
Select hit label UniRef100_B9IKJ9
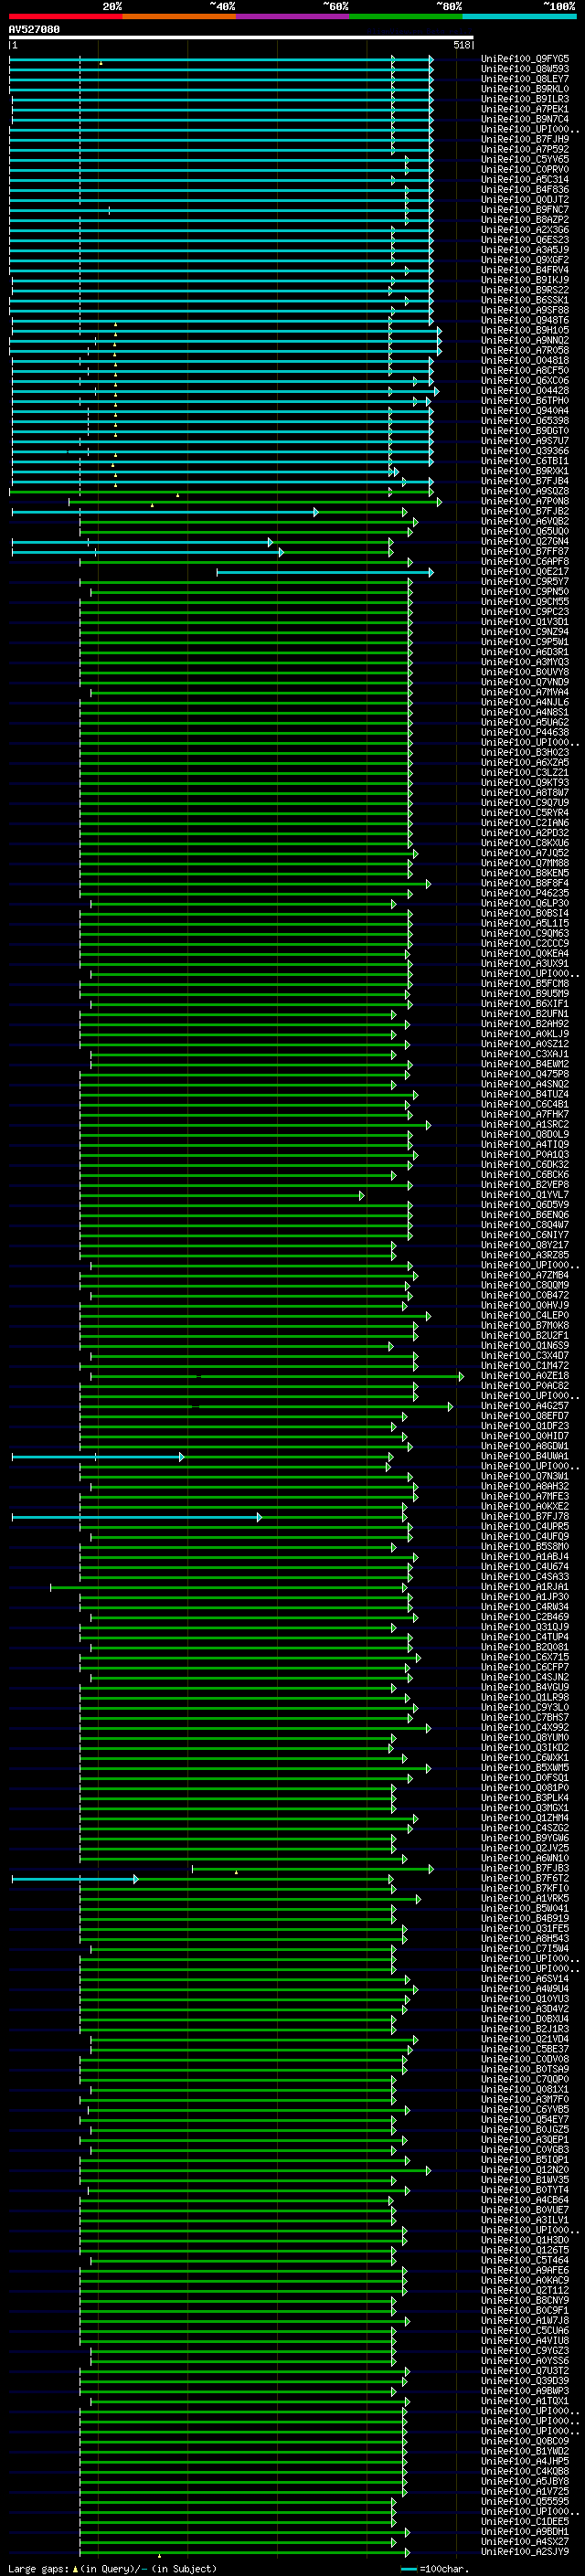pos(525,280)
